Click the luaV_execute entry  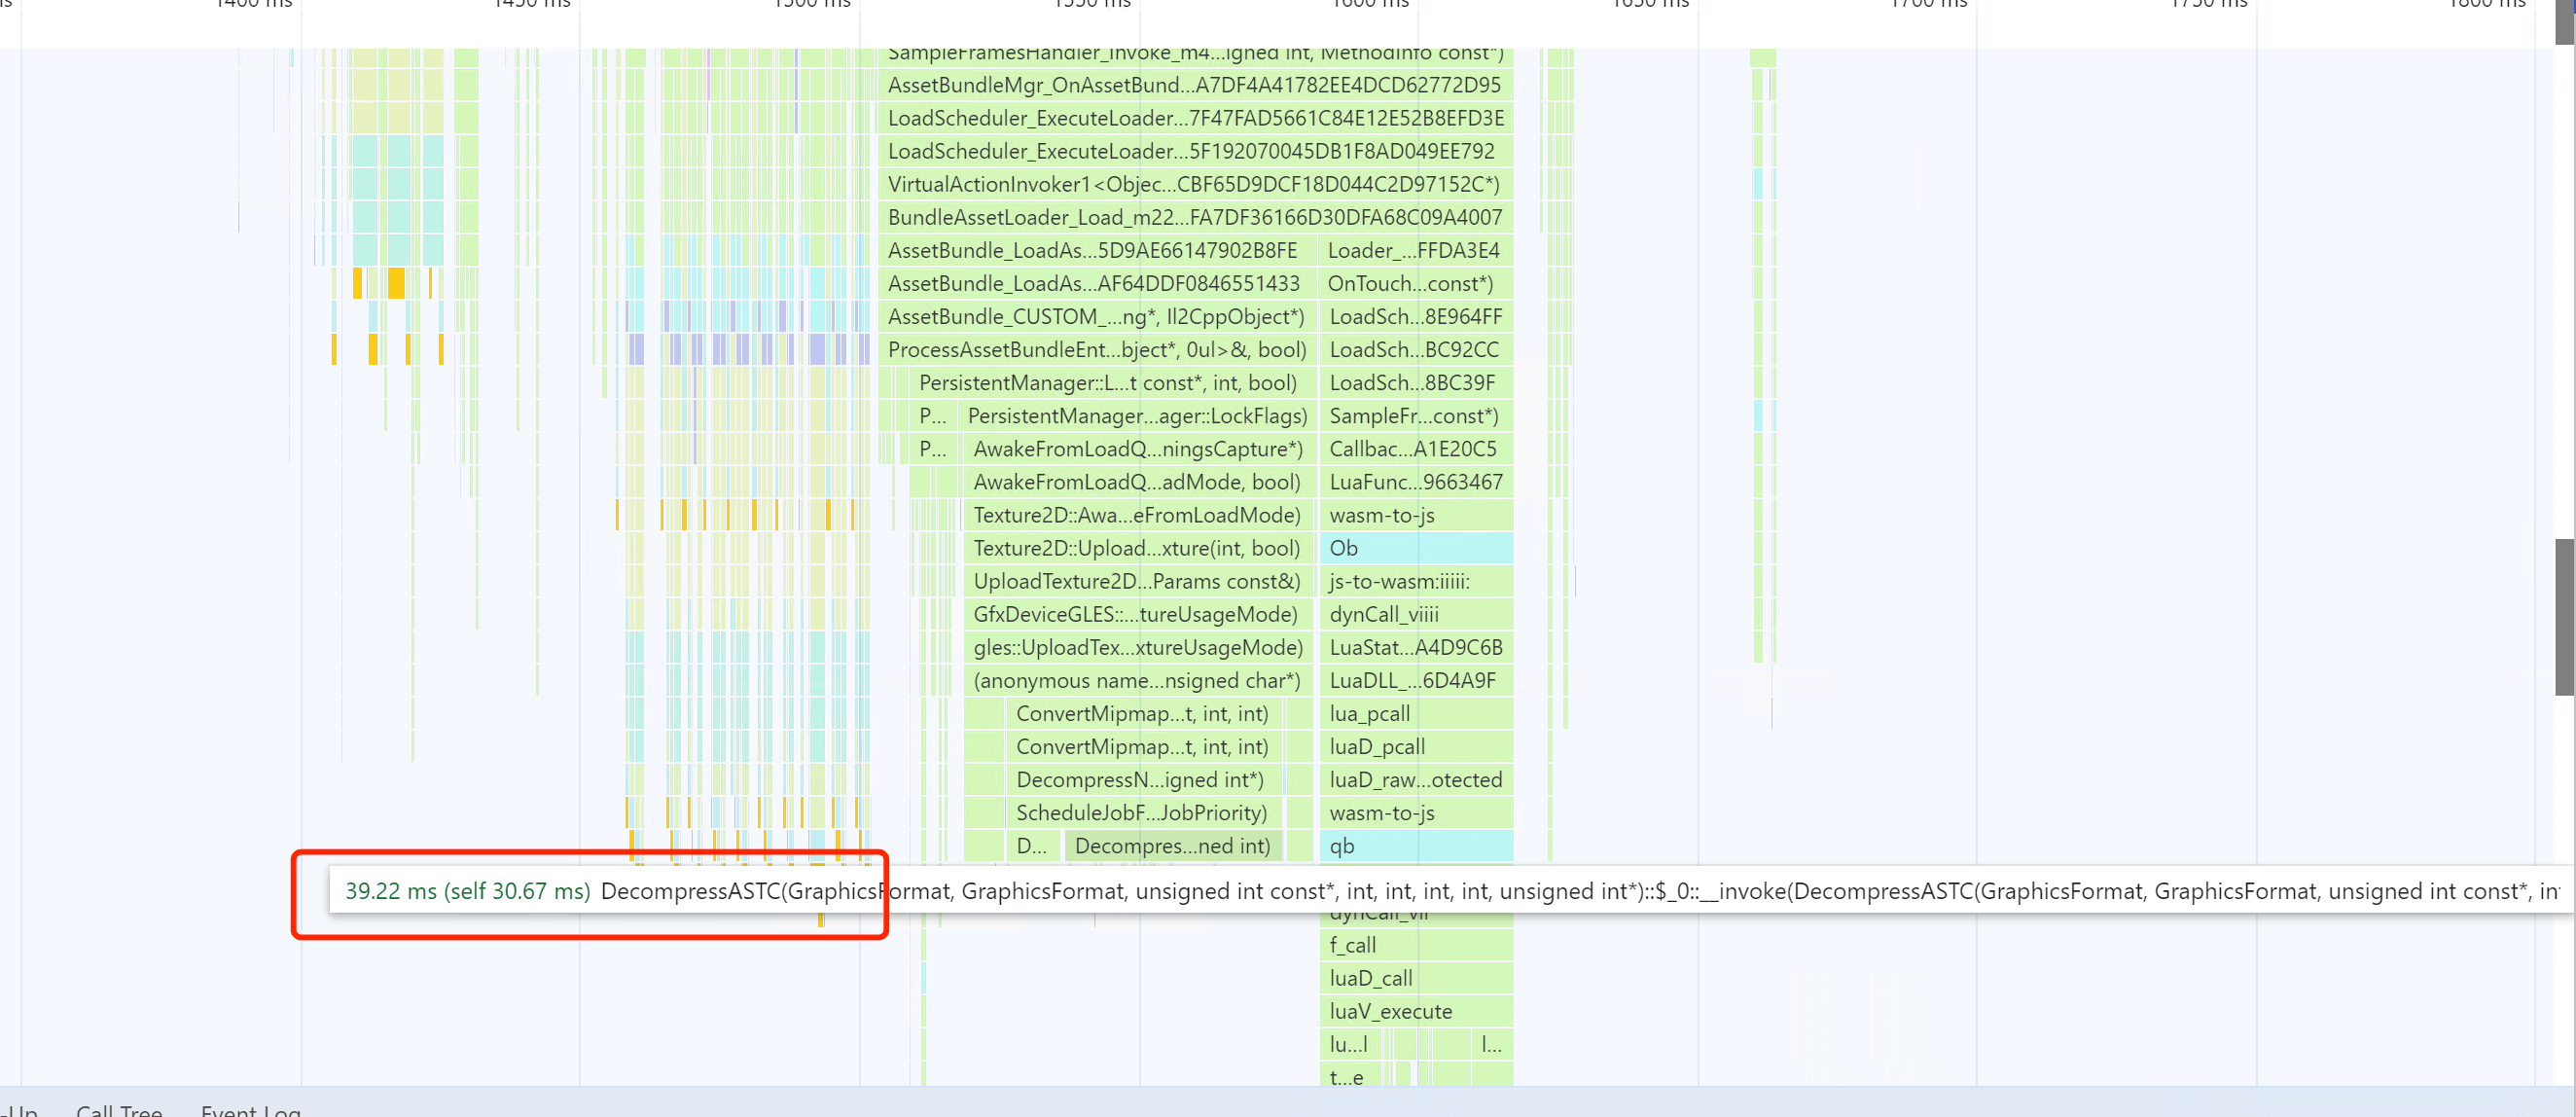point(1416,1010)
